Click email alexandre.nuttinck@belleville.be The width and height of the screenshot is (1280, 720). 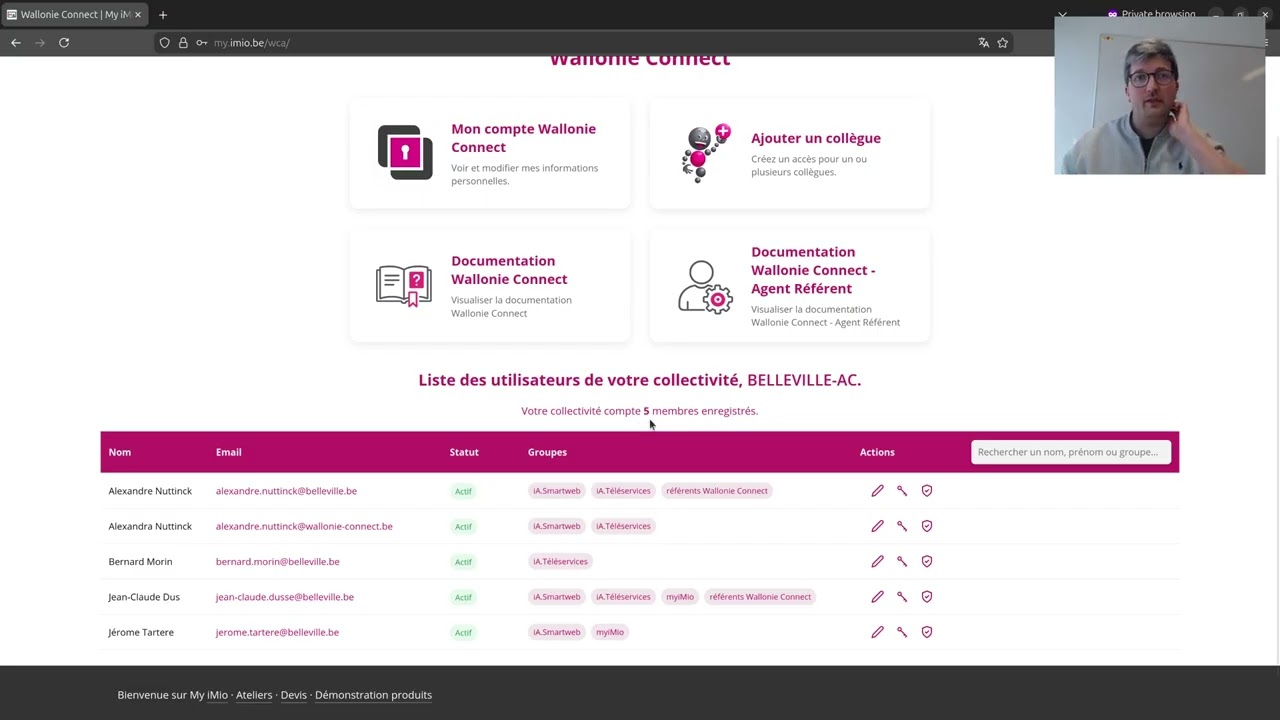[x=286, y=491]
